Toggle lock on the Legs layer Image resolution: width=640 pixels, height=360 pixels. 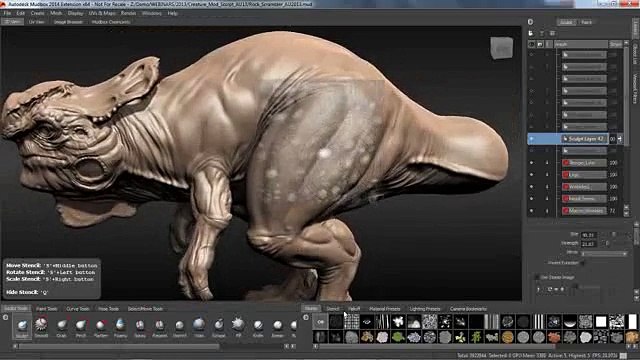(547, 175)
